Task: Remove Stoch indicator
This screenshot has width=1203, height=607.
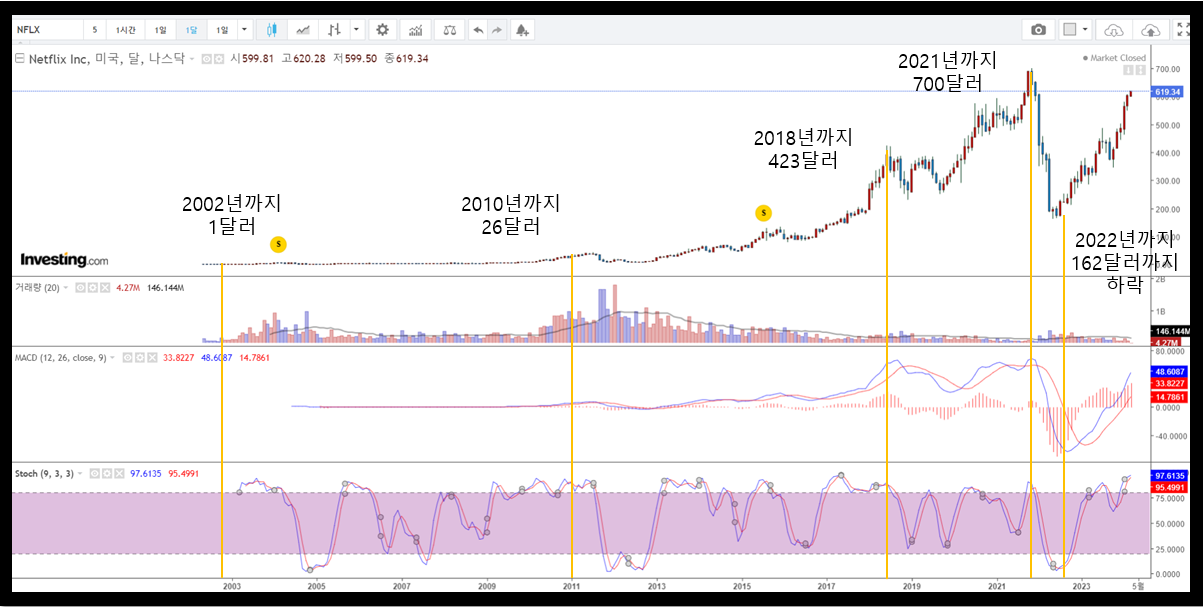Action: (119, 473)
